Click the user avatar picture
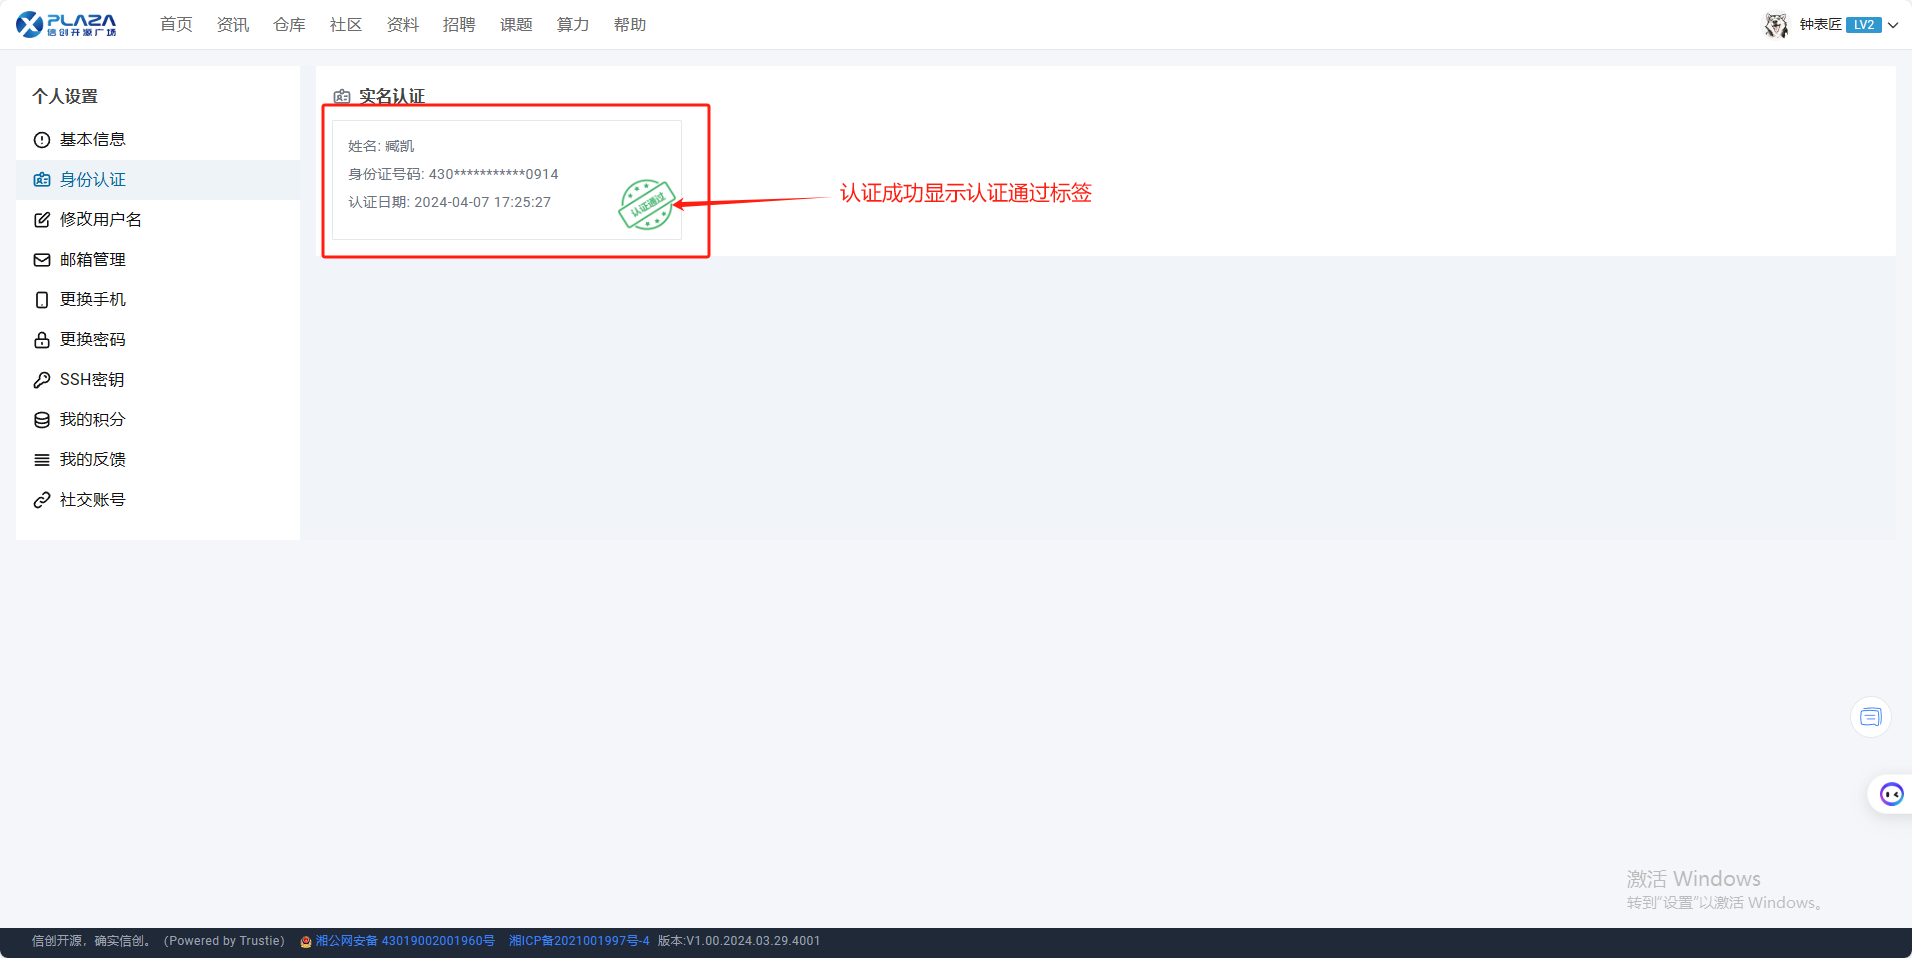 click(1776, 25)
